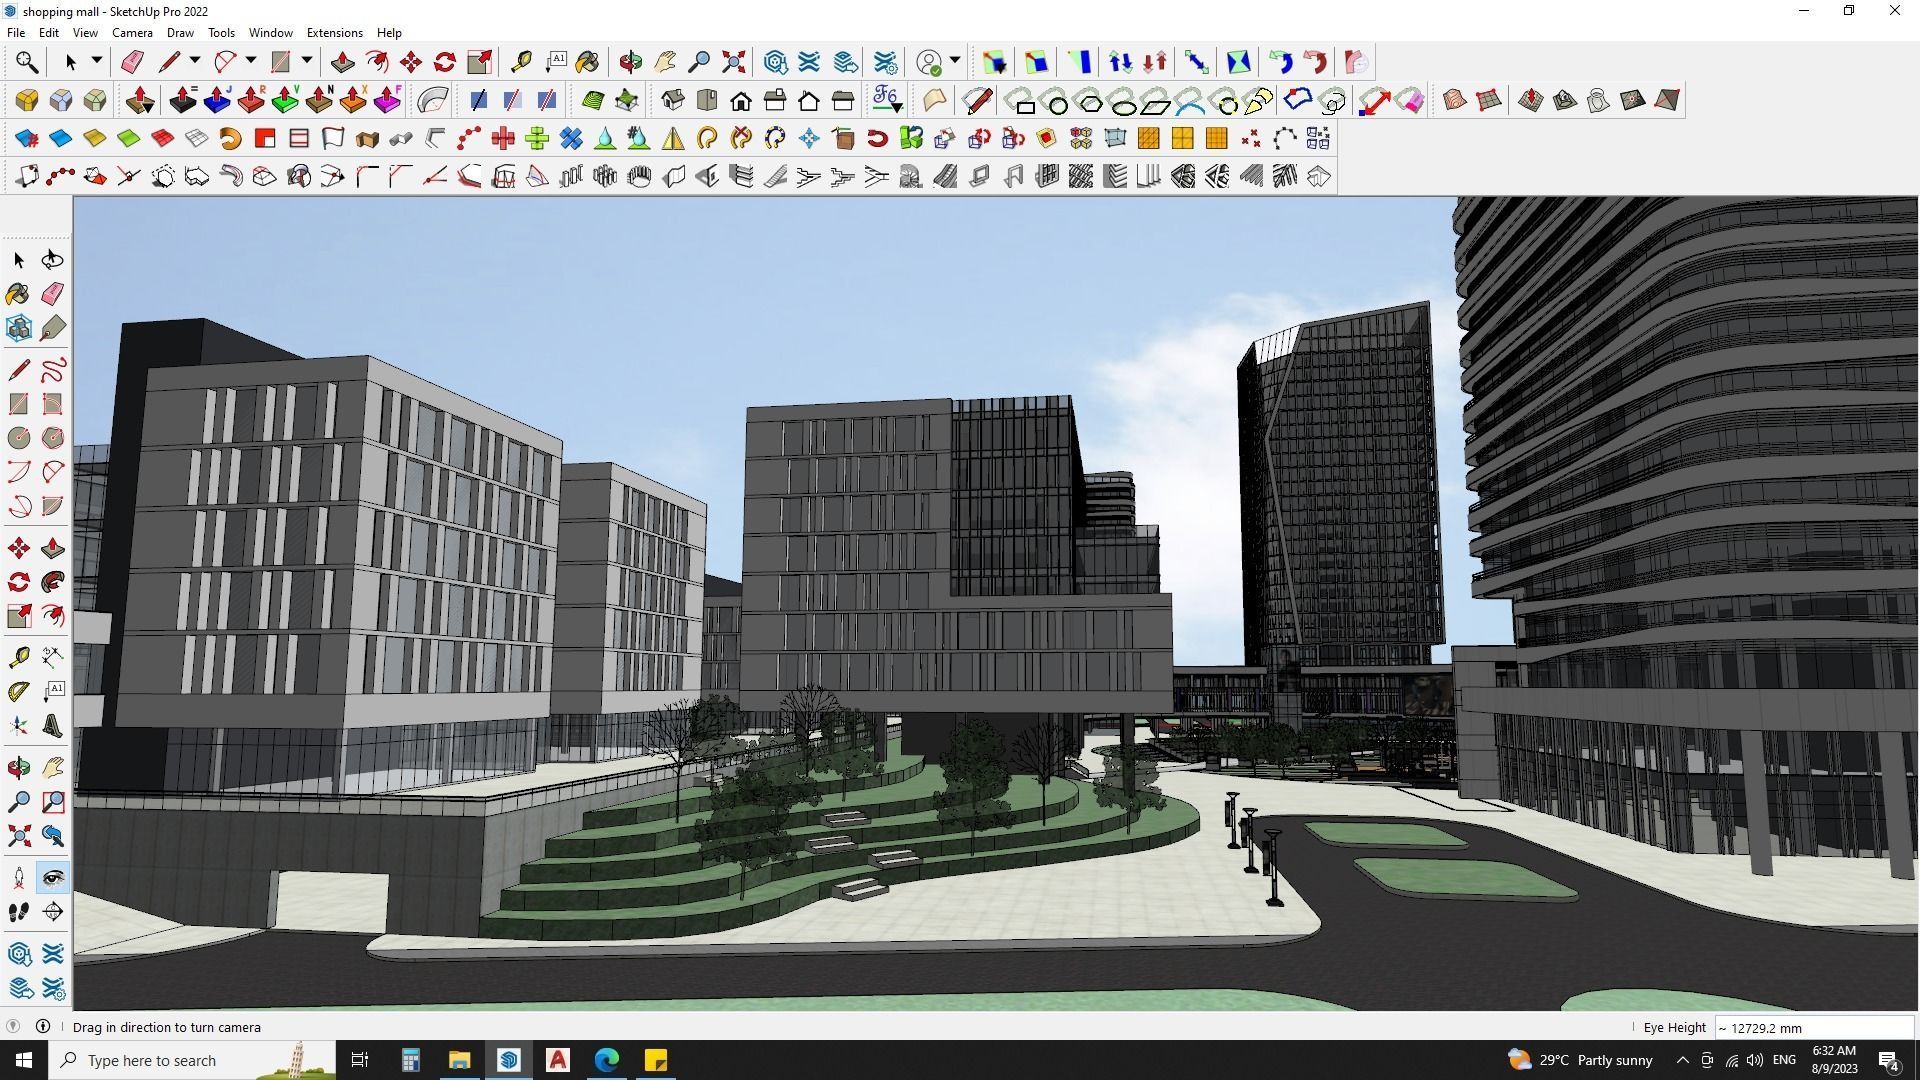This screenshot has width=1920, height=1080.
Task: Click the Instructor info button in status bar
Action: point(43,1026)
